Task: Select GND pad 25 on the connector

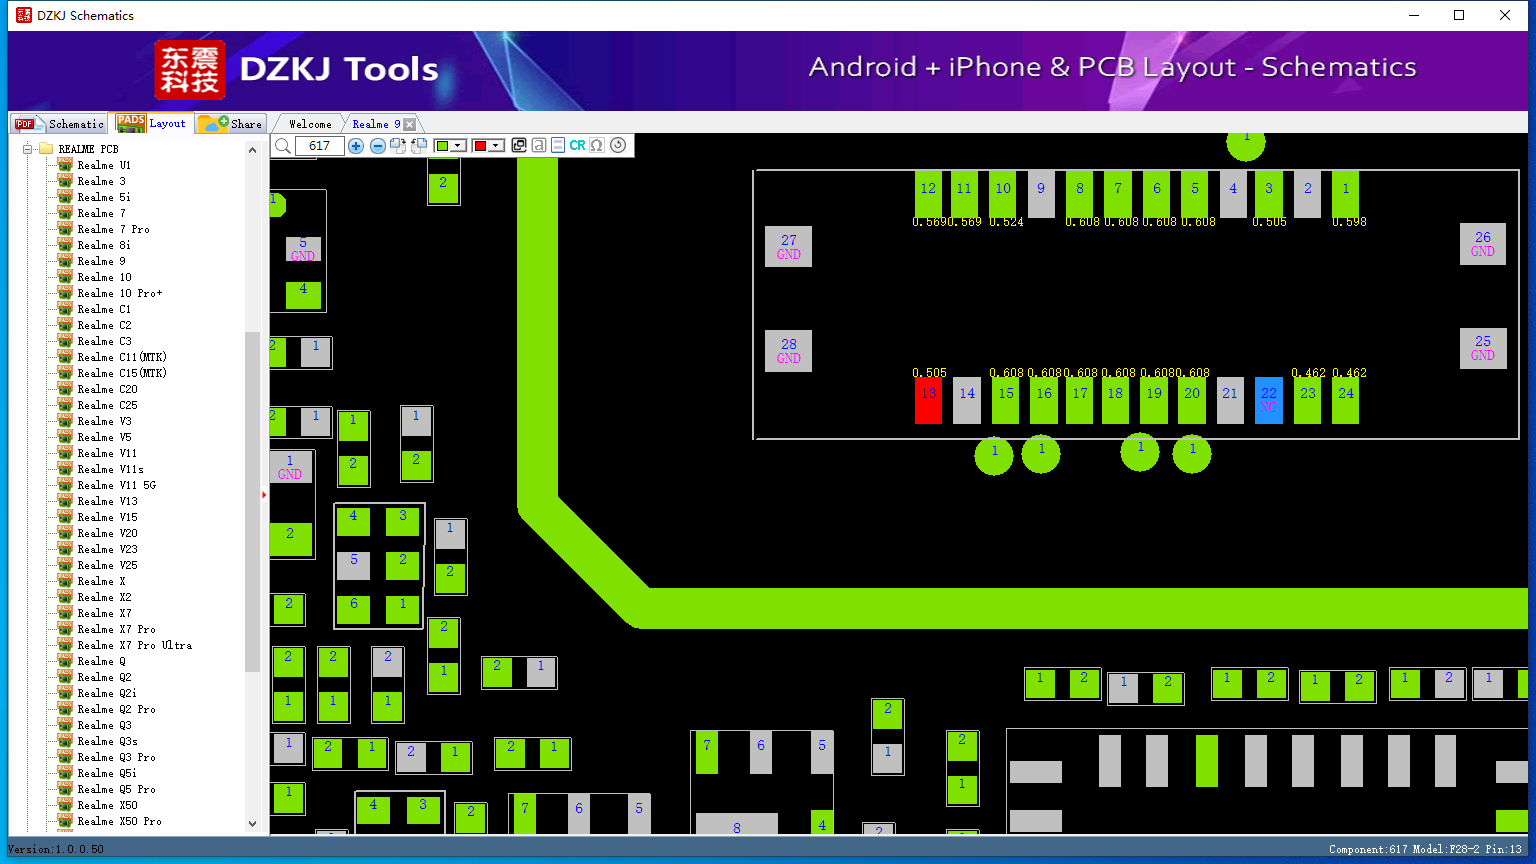Action: 1483,348
